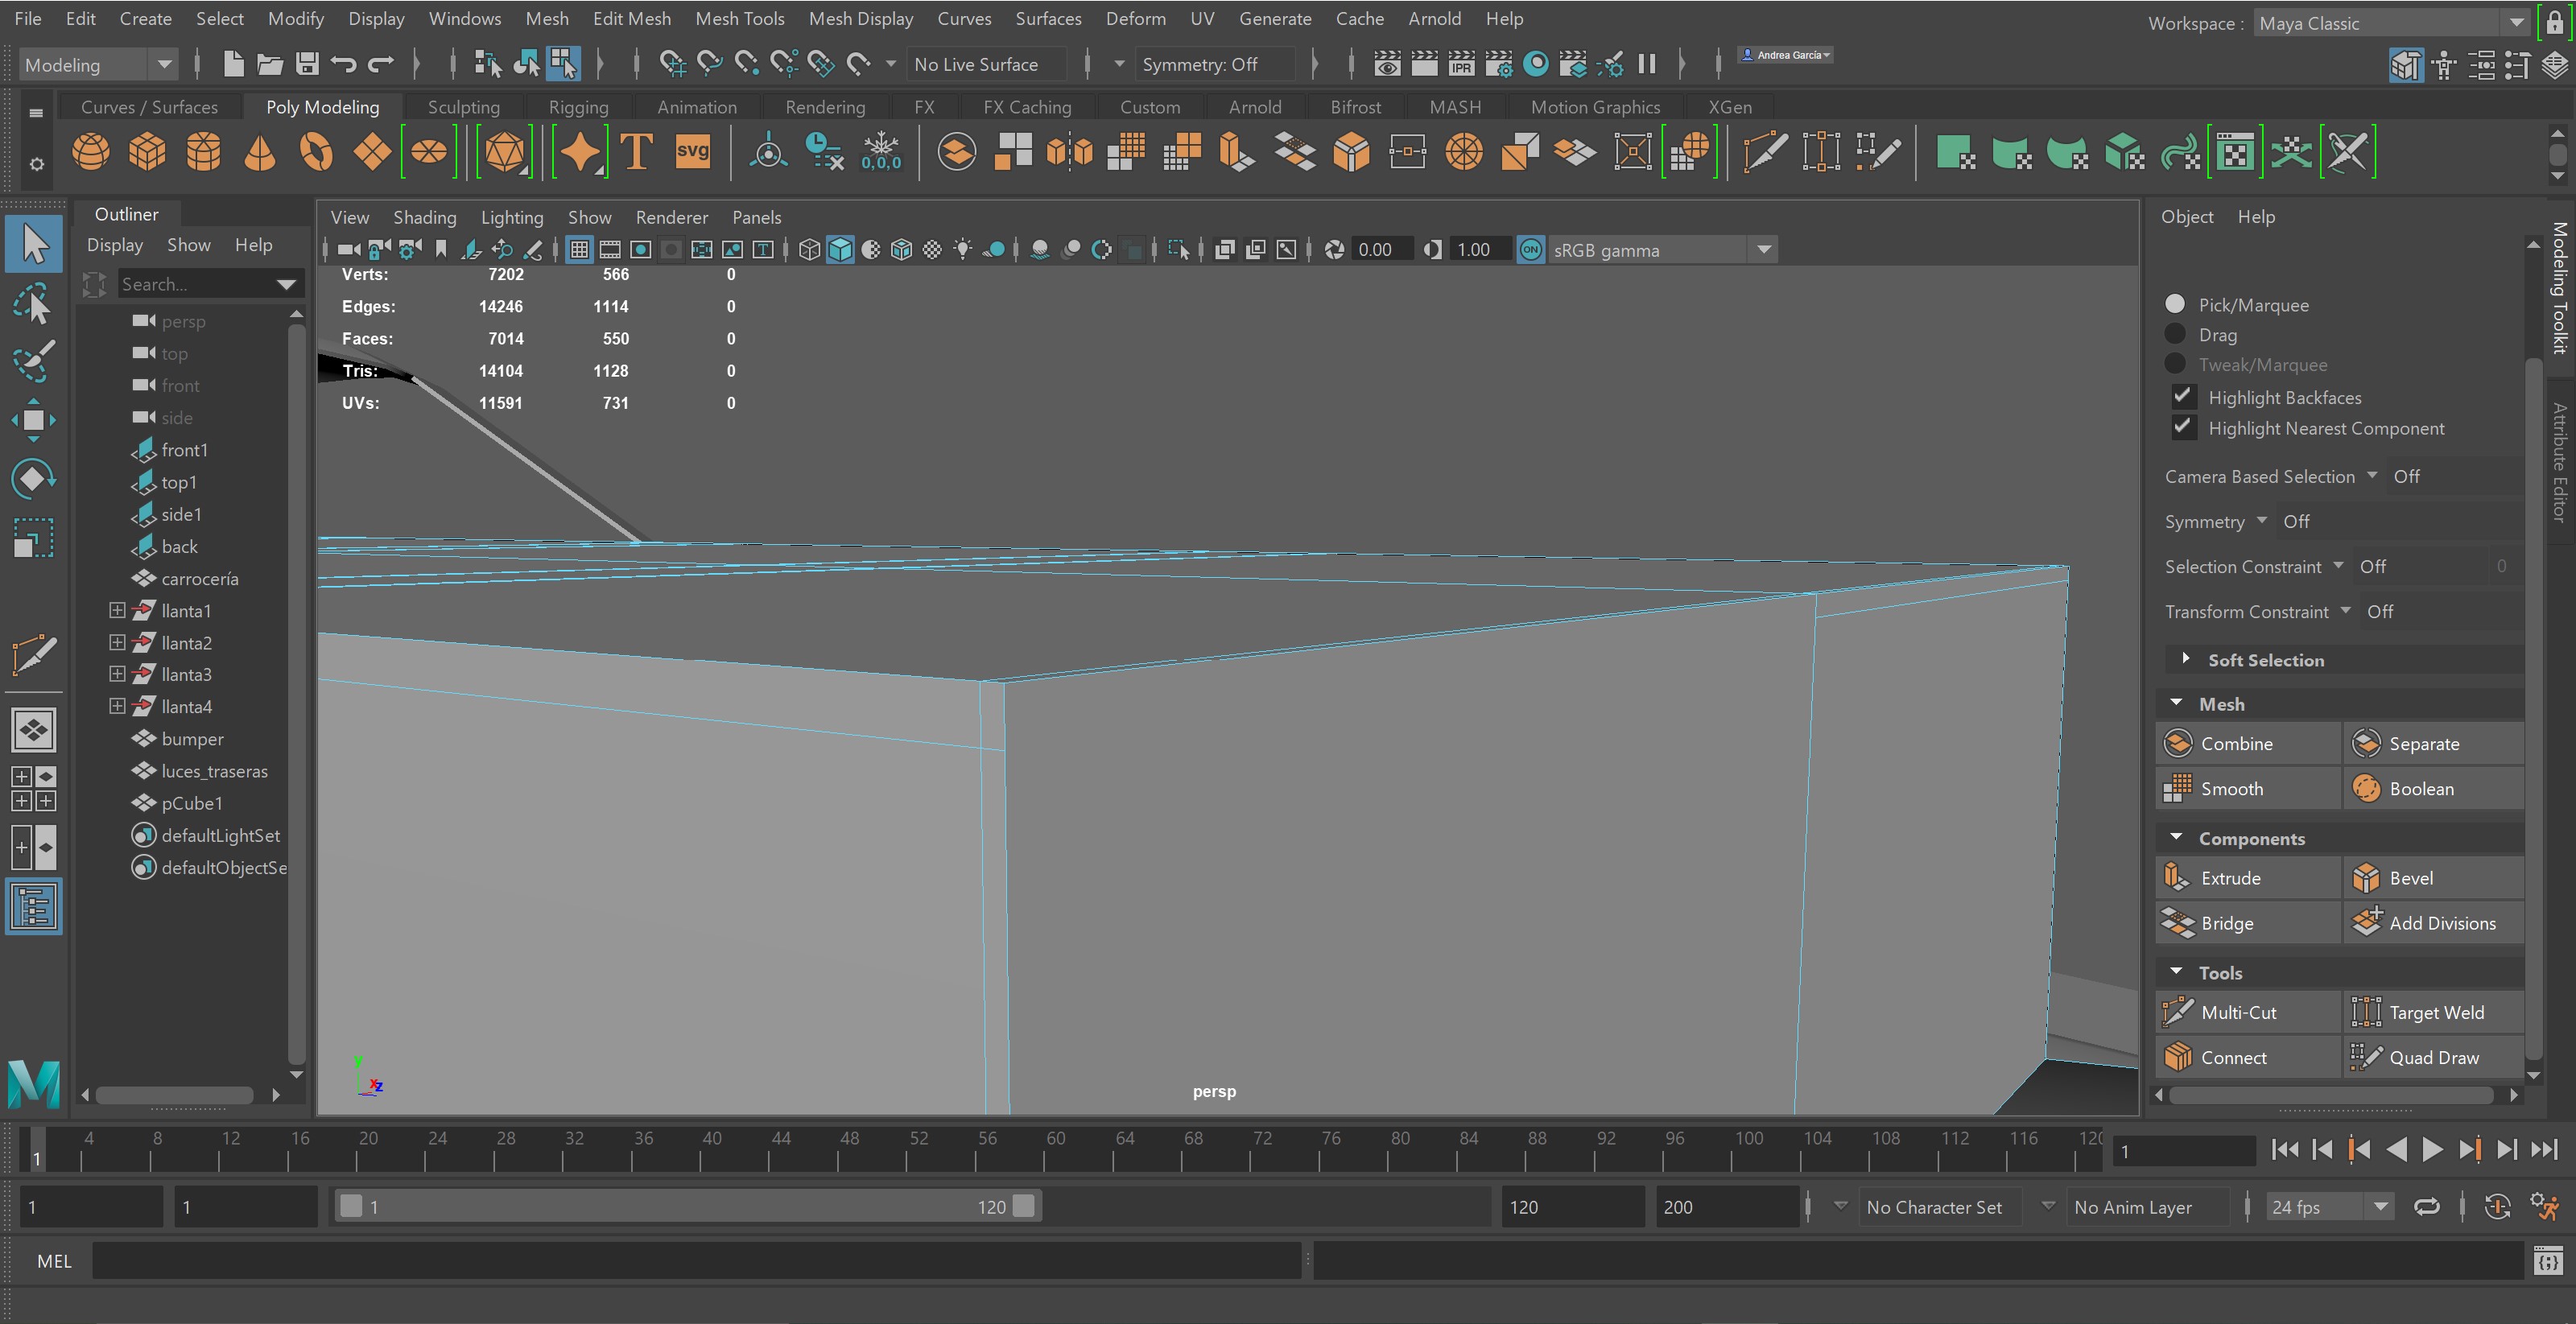Create polygon text with T icon
The width and height of the screenshot is (2576, 1324).
[x=636, y=152]
